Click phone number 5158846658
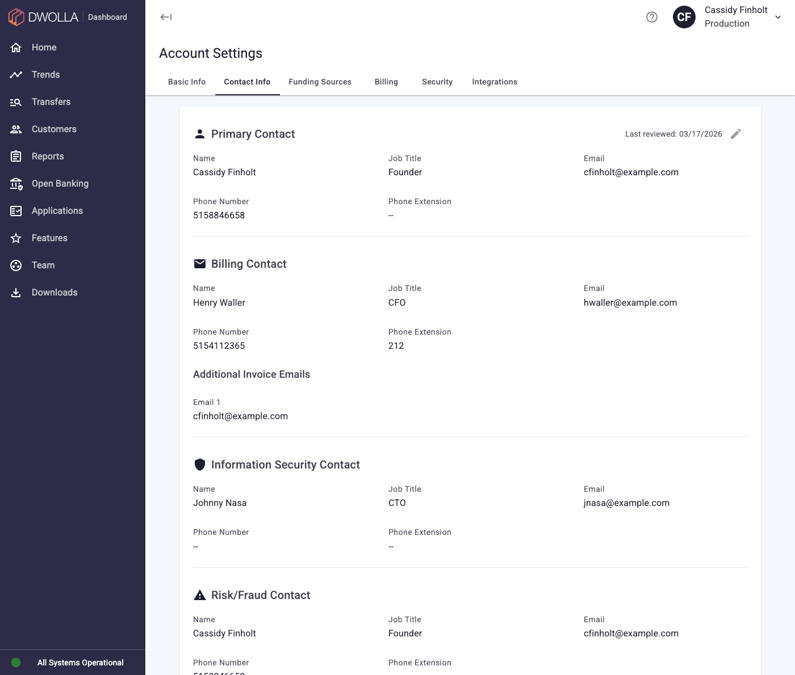The width and height of the screenshot is (795, 675). point(219,216)
